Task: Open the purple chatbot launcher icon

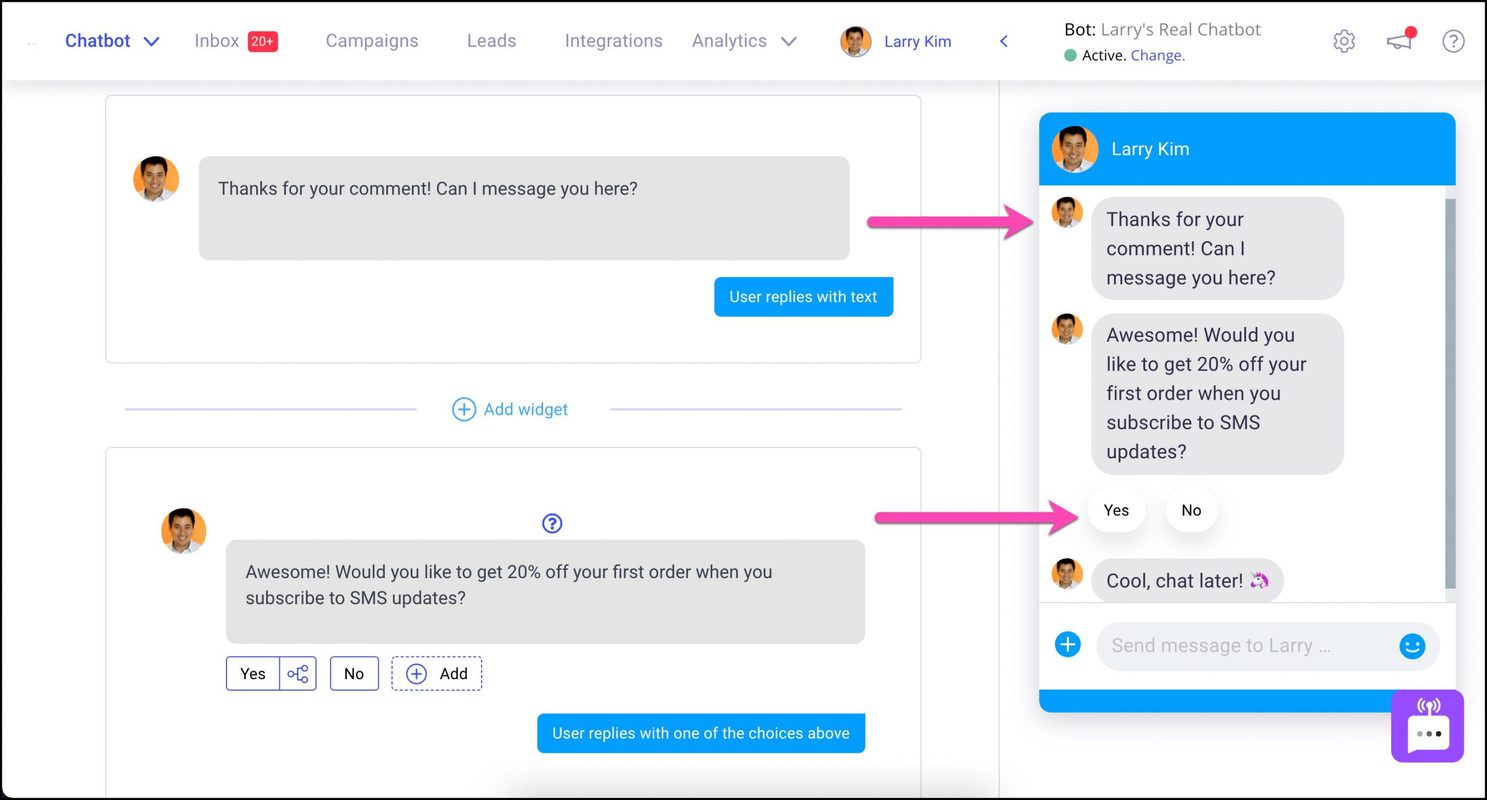Action: coord(1427,727)
